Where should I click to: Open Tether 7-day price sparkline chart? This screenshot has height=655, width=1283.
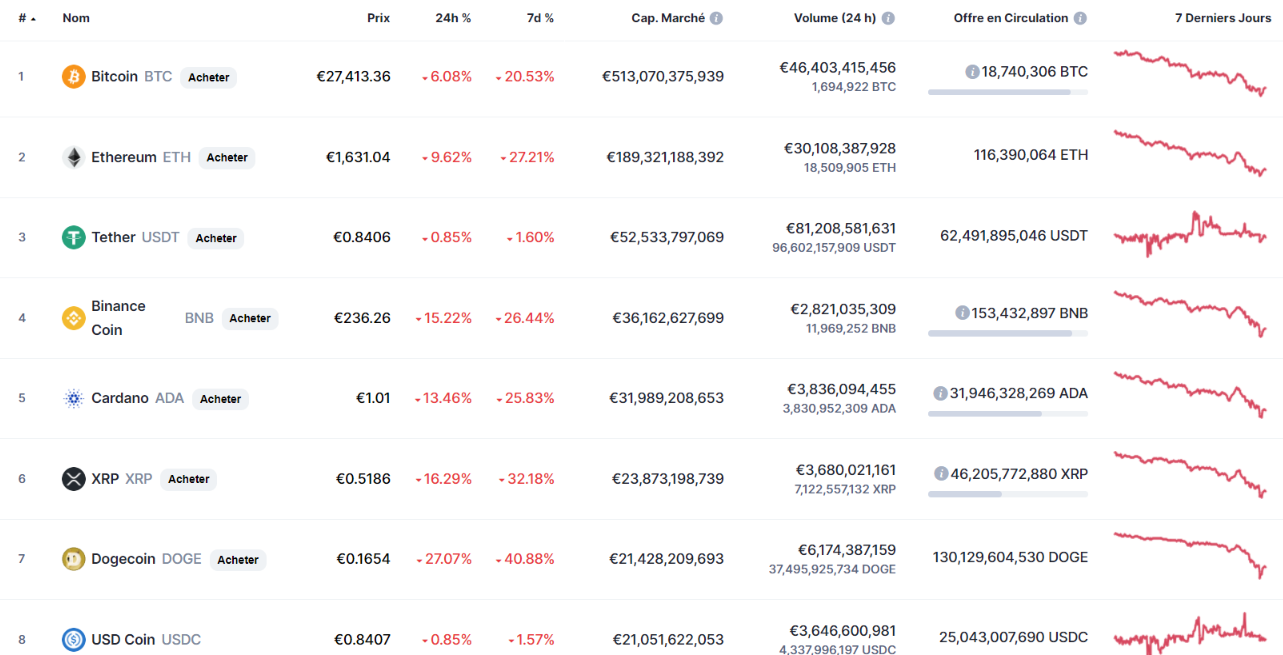(x=1190, y=236)
